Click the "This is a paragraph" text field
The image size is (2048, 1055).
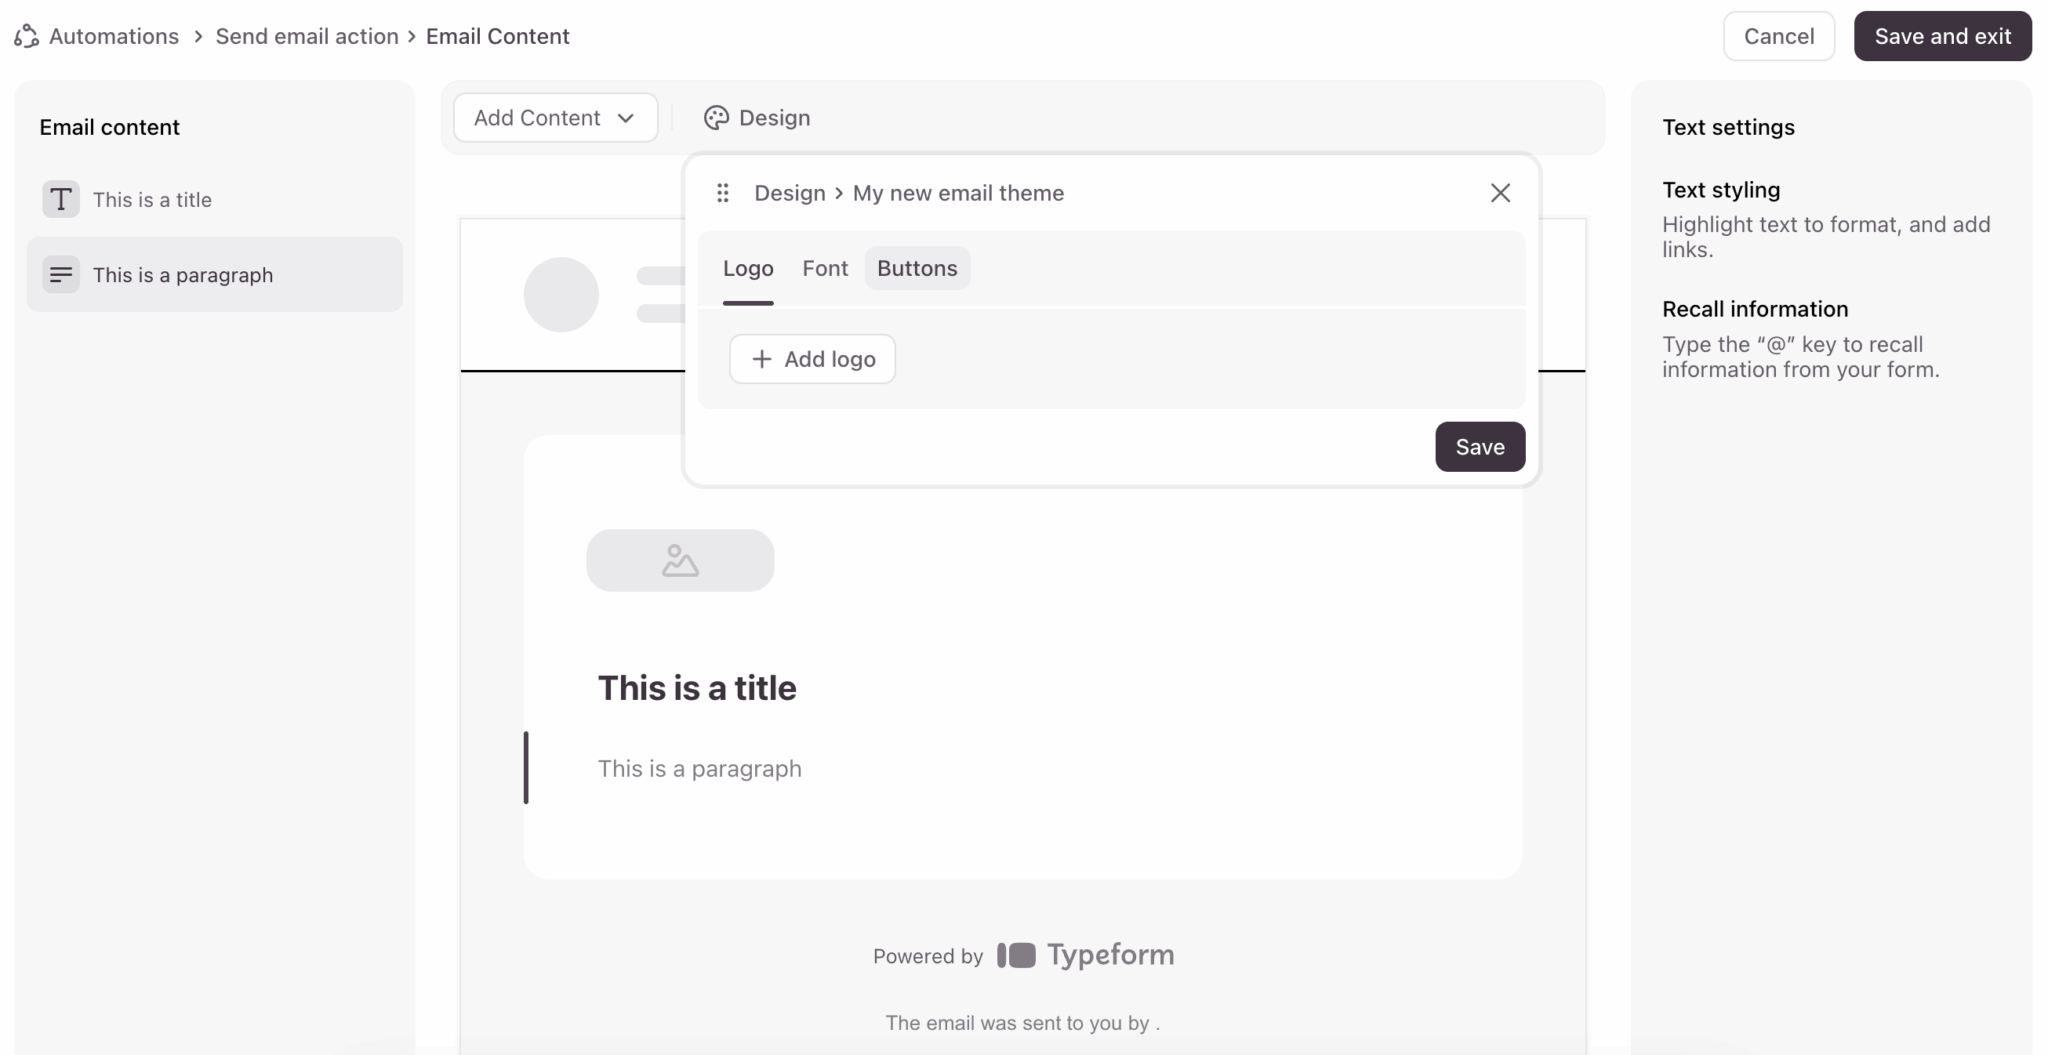(x=700, y=768)
